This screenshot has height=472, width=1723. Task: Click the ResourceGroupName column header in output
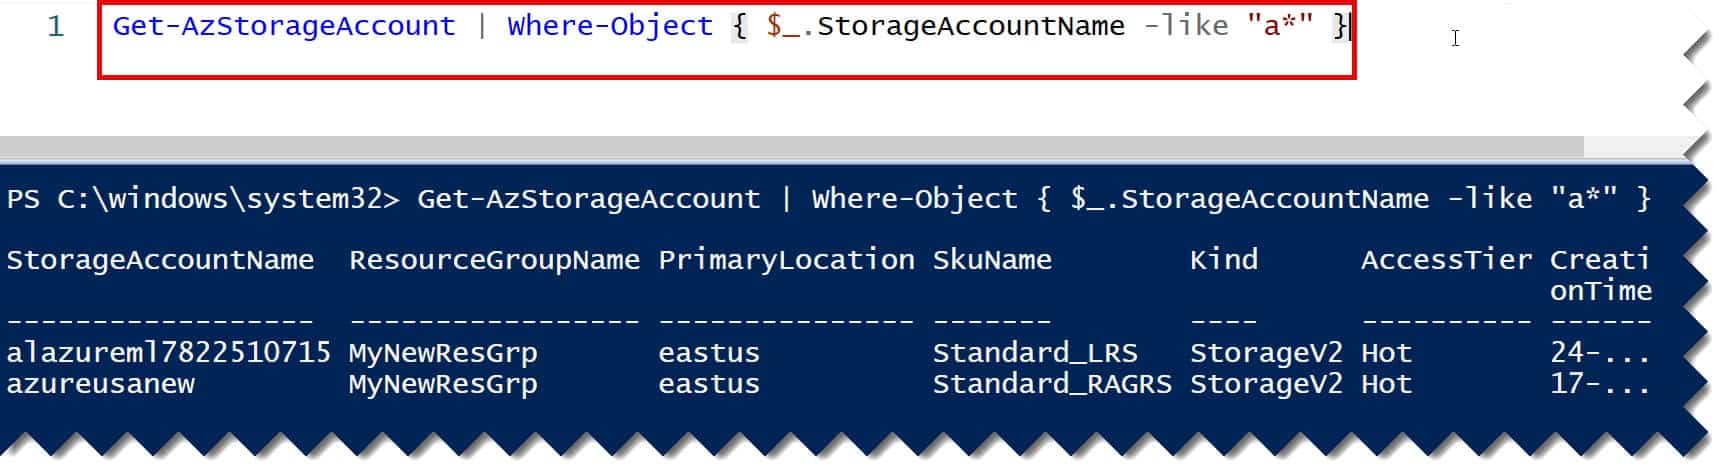pyautogui.click(x=494, y=260)
